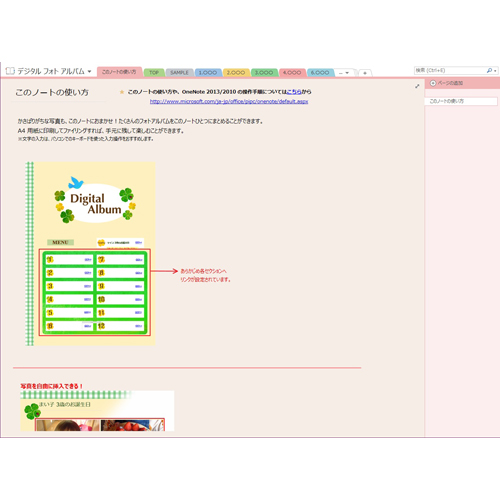The height and width of the screenshot is (500, 500).
Task: Add a page with ページの追加 button
Action: coord(446,83)
